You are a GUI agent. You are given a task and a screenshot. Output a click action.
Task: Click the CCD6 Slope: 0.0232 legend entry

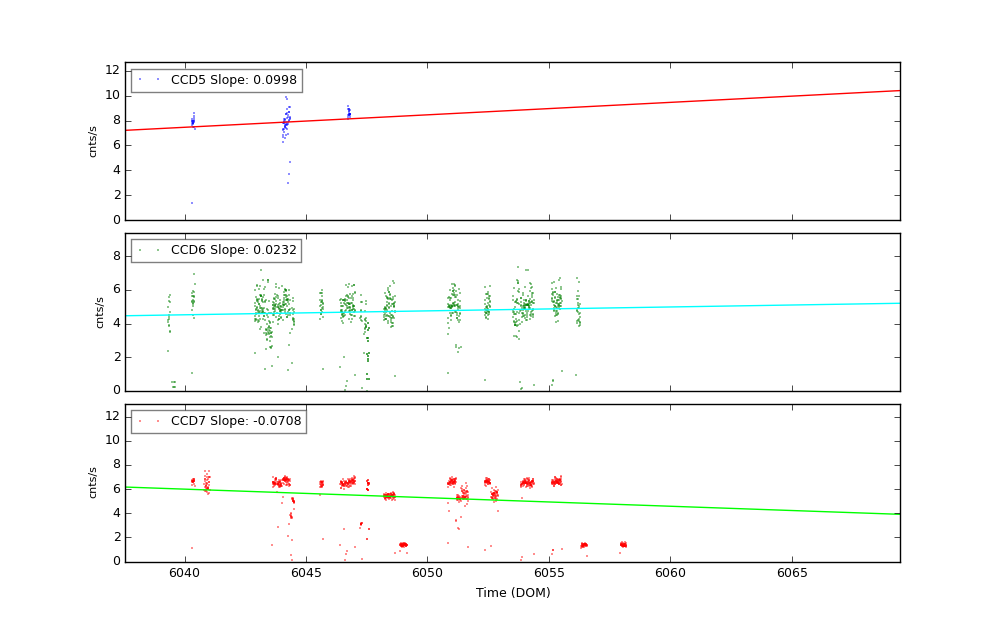[x=234, y=251]
